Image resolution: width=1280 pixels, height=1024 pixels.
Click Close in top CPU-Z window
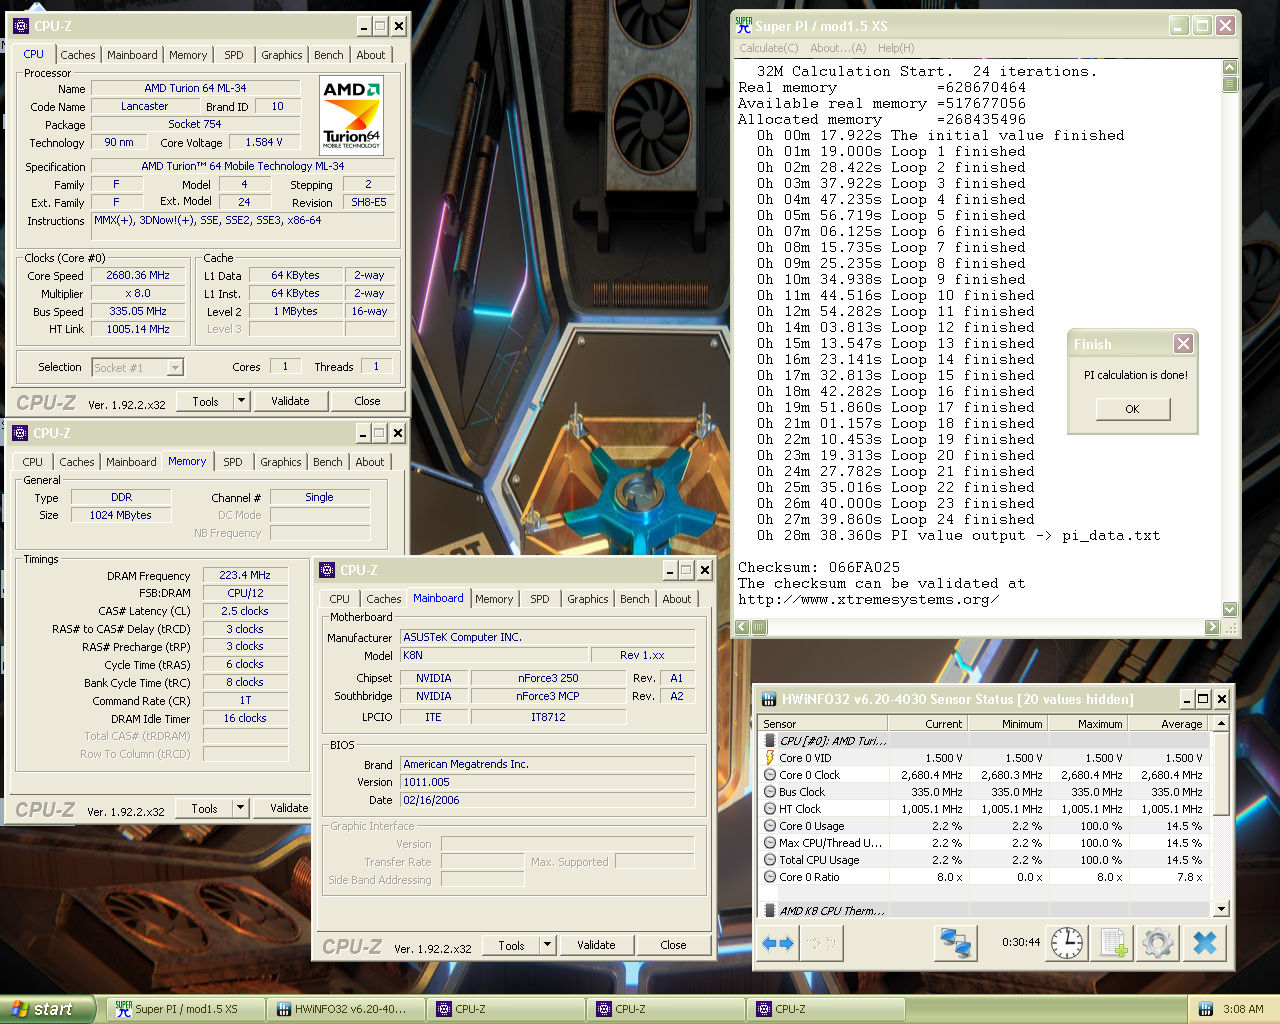pos(367,401)
